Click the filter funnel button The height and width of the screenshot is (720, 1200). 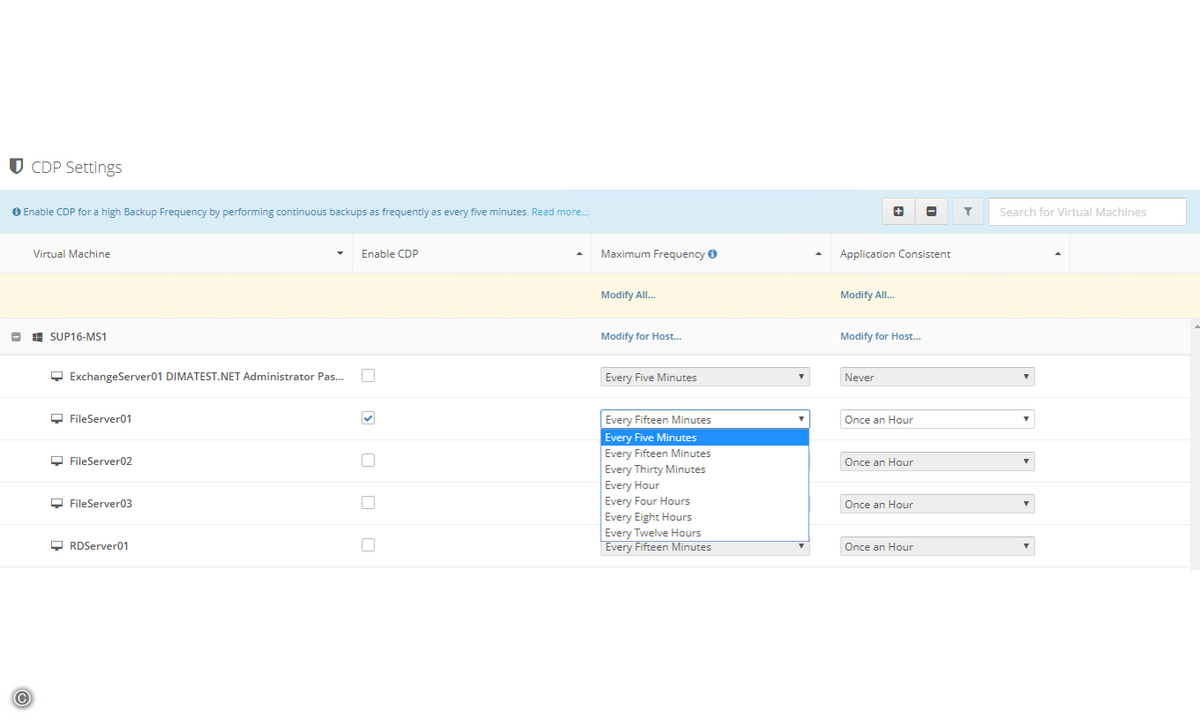tap(968, 211)
